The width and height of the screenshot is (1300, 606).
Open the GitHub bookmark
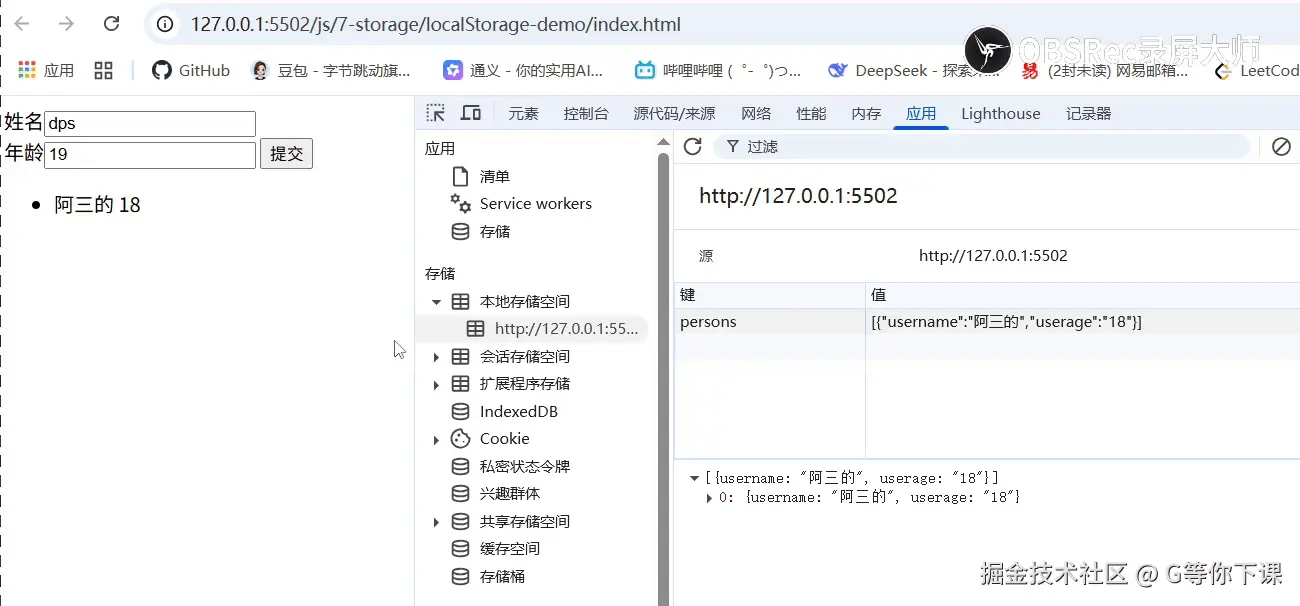tap(191, 70)
